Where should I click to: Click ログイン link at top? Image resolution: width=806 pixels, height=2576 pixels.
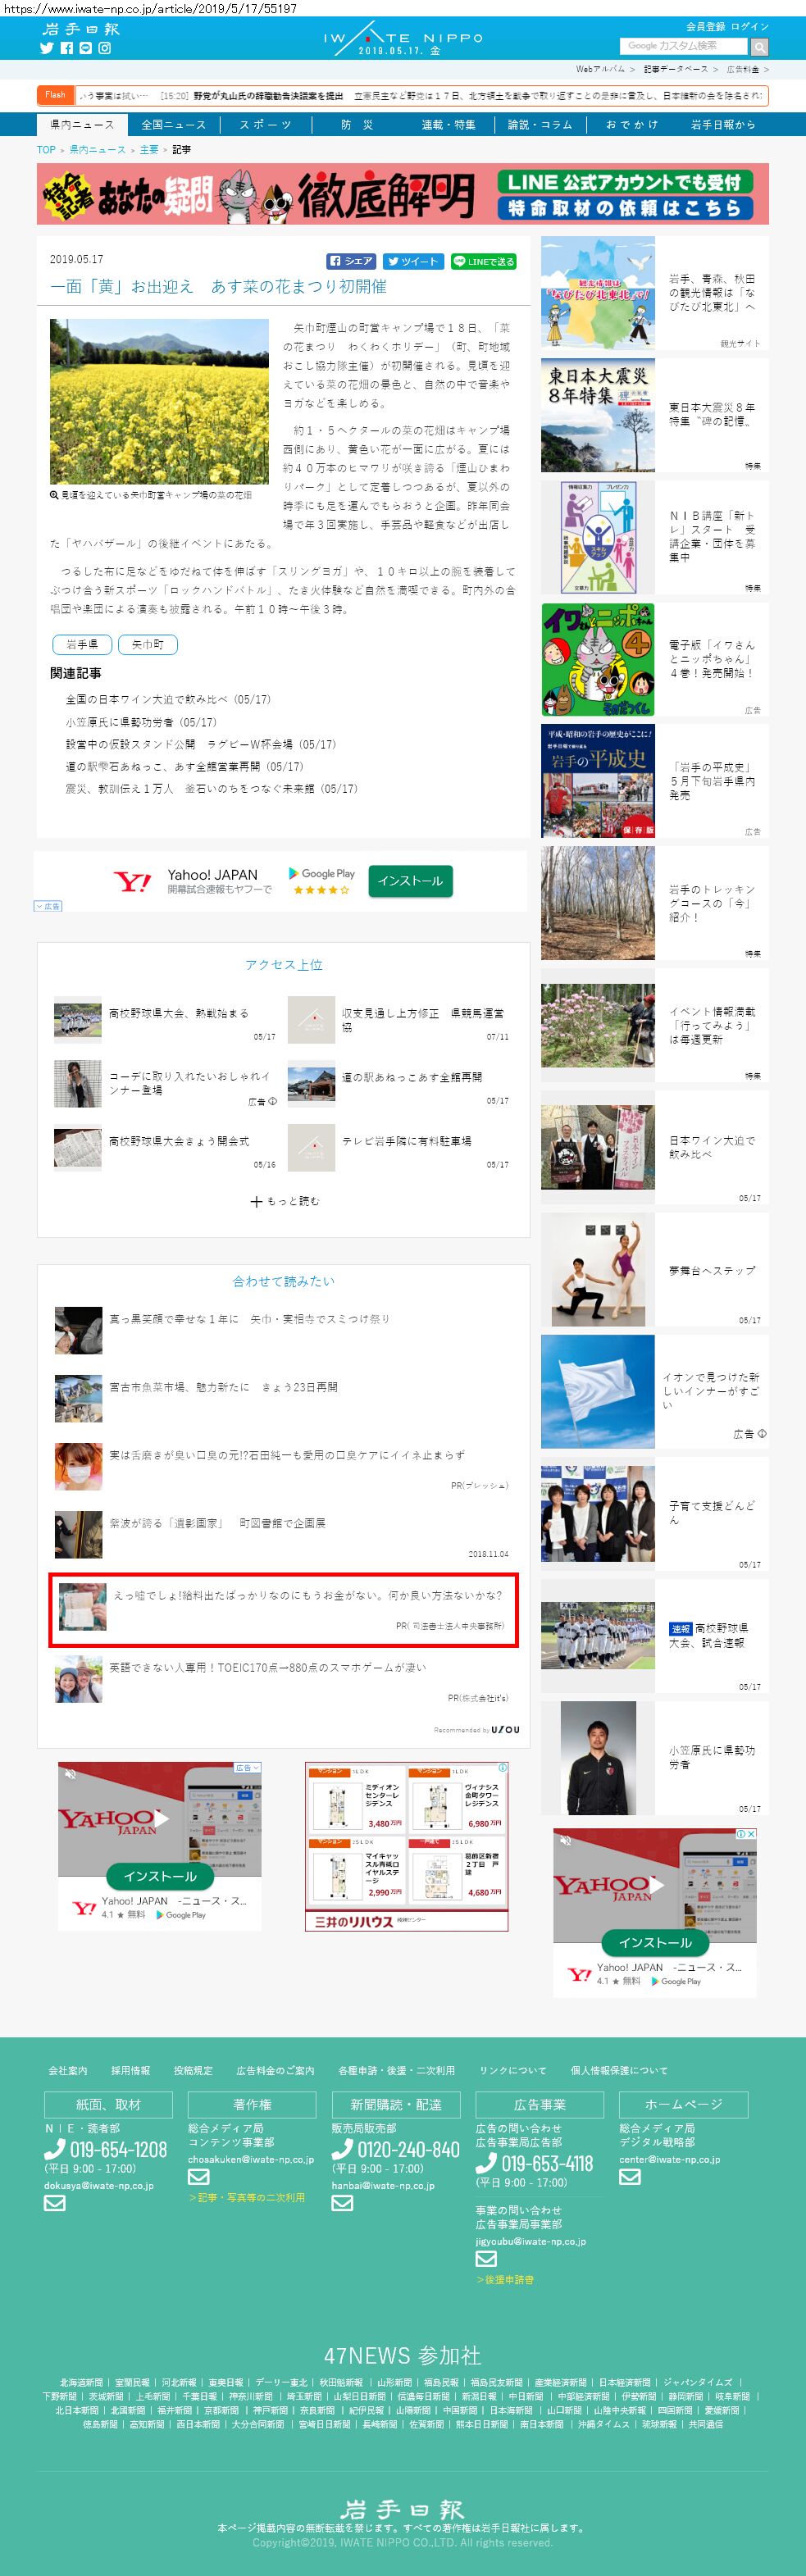(x=750, y=26)
